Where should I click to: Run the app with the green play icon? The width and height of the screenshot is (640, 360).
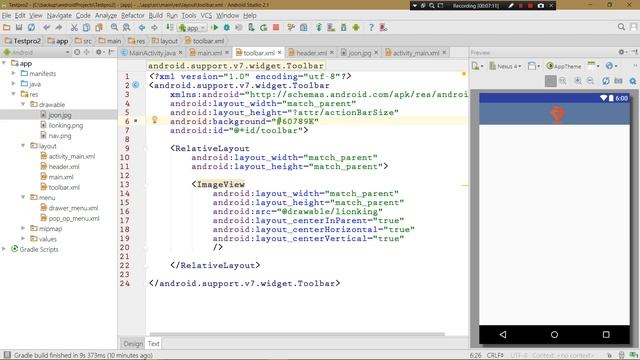[215, 28]
